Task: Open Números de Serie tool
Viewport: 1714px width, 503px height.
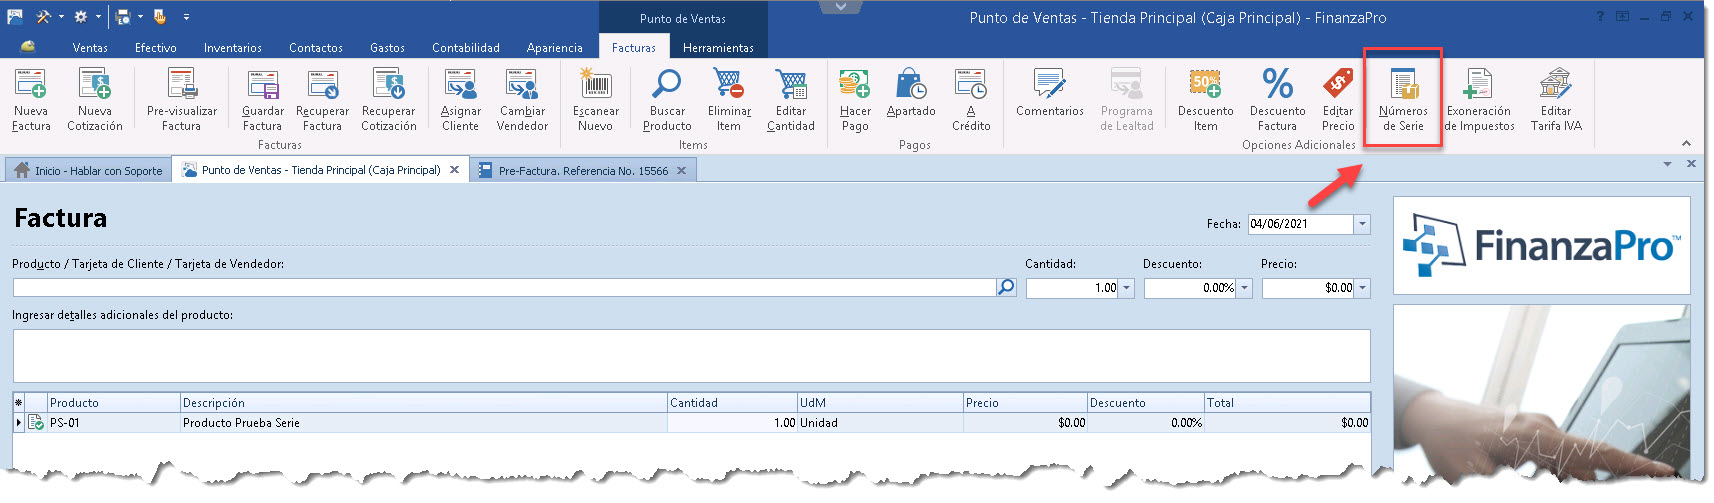Action: [x=1403, y=100]
